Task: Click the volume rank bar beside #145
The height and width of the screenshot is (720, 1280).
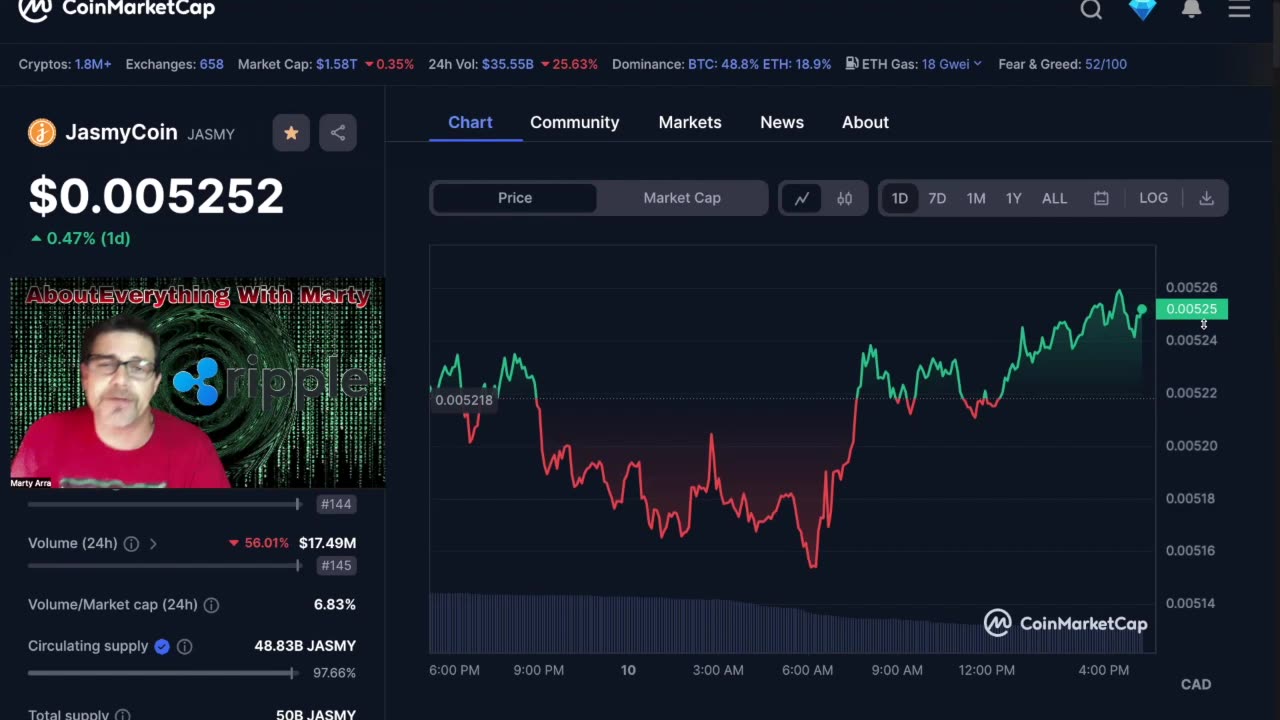Action: pyautogui.click(x=165, y=565)
